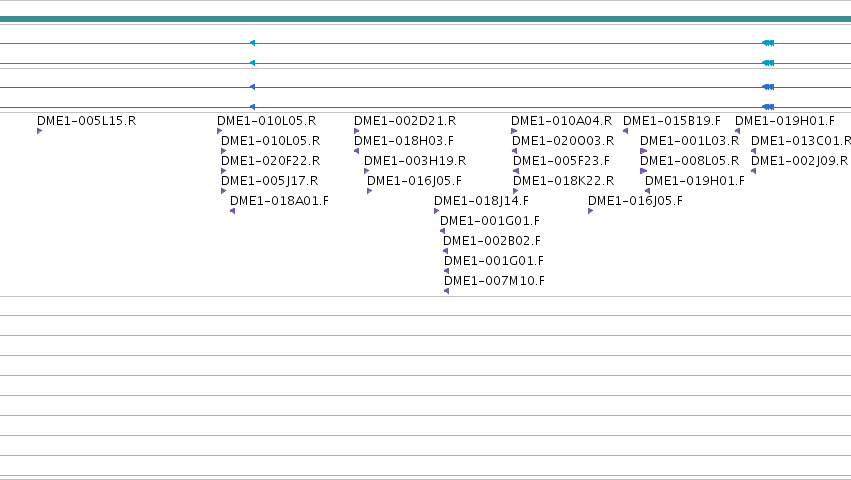Select the DME1-010A04.R feature
851x480 pixels.
pyautogui.click(x=561, y=121)
